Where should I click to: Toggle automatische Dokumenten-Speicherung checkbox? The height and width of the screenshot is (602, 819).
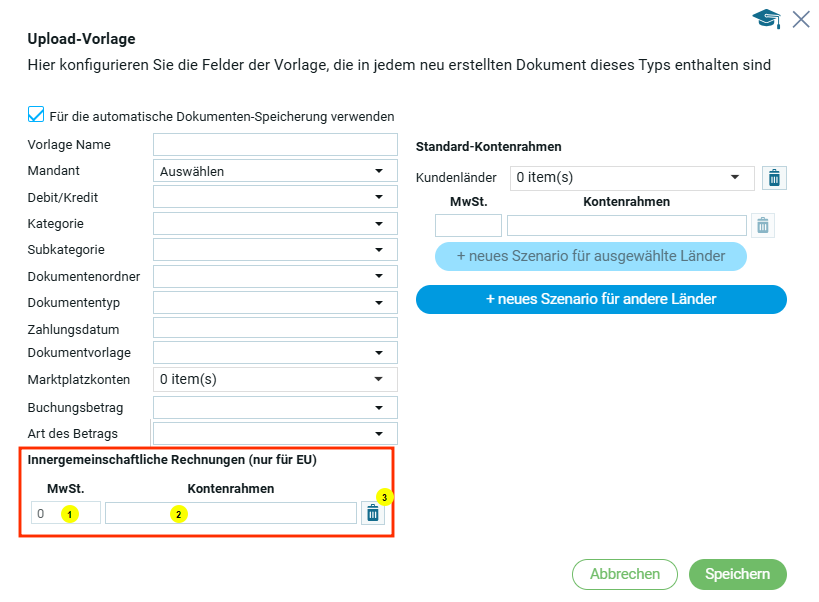coord(36,115)
